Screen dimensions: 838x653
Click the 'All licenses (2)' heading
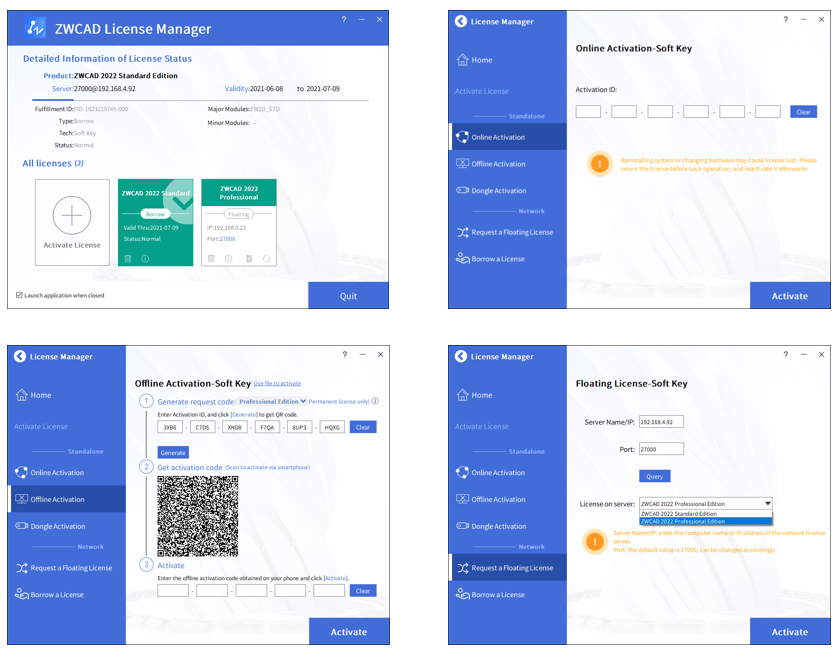click(x=53, y=163)
